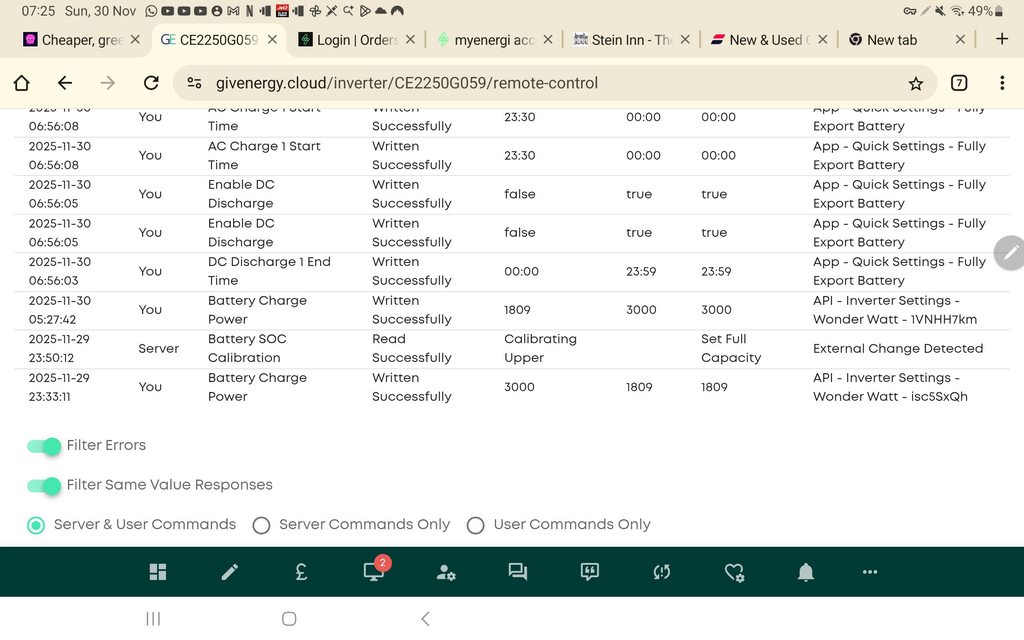This screenshot has width=1024, height=640.
Task: Open the monitor icon with red badge
Action: tap(374, 572)
